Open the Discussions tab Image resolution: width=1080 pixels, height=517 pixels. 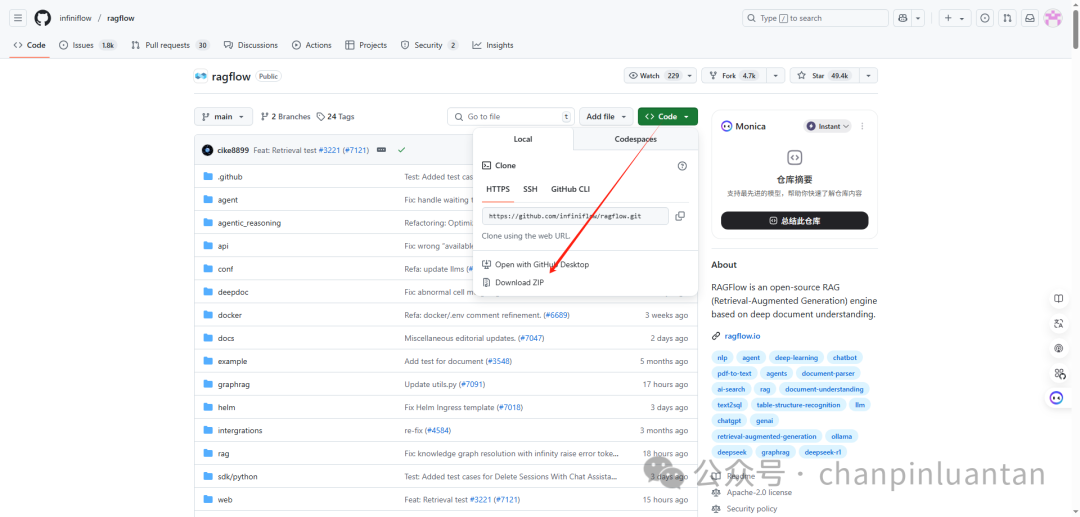251,45
